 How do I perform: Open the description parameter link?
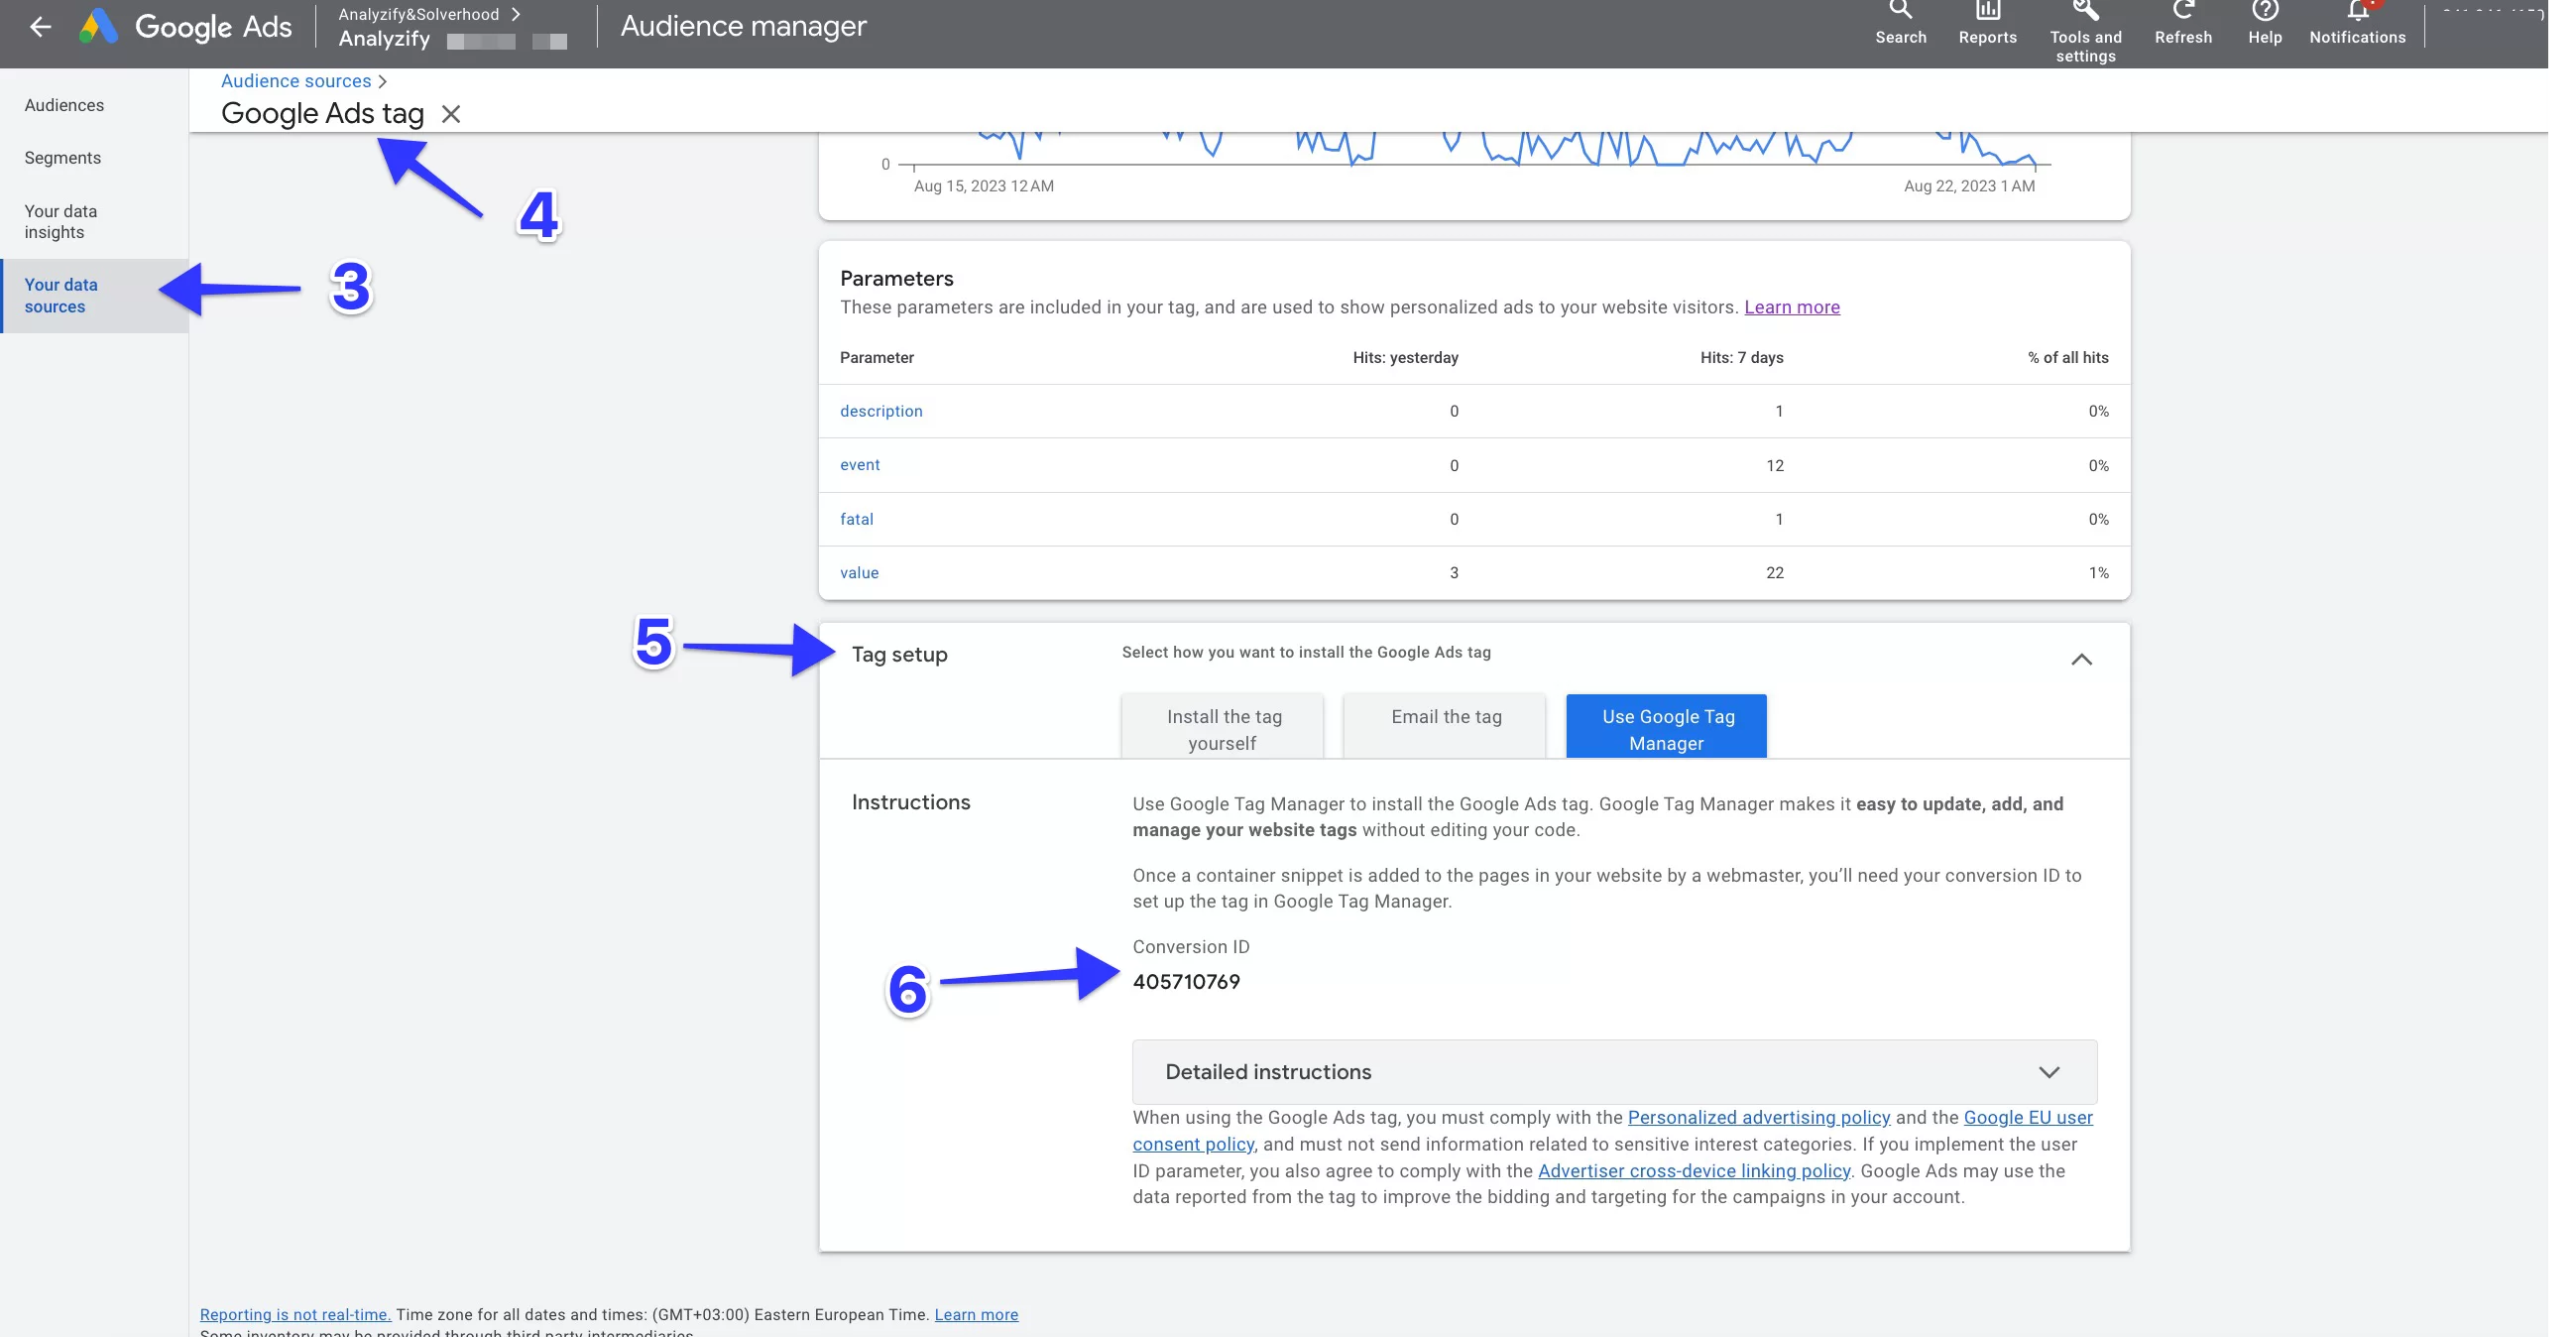tap(881, 411)
